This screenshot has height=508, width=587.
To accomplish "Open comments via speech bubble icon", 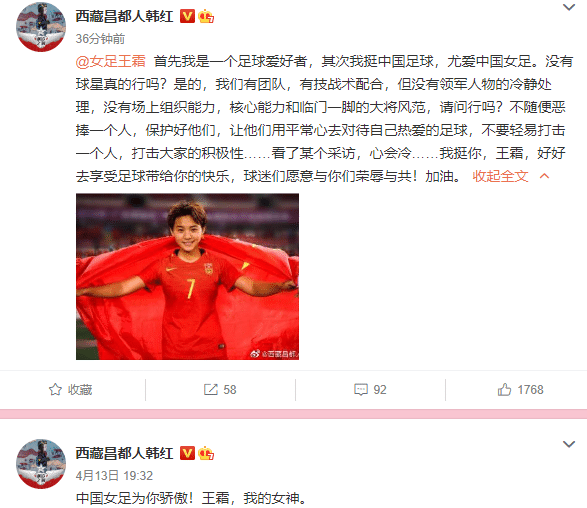I will (361, 389).
